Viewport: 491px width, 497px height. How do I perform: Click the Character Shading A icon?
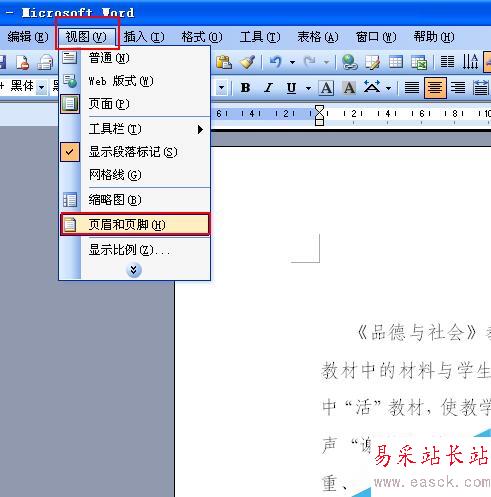coord(349,88)
